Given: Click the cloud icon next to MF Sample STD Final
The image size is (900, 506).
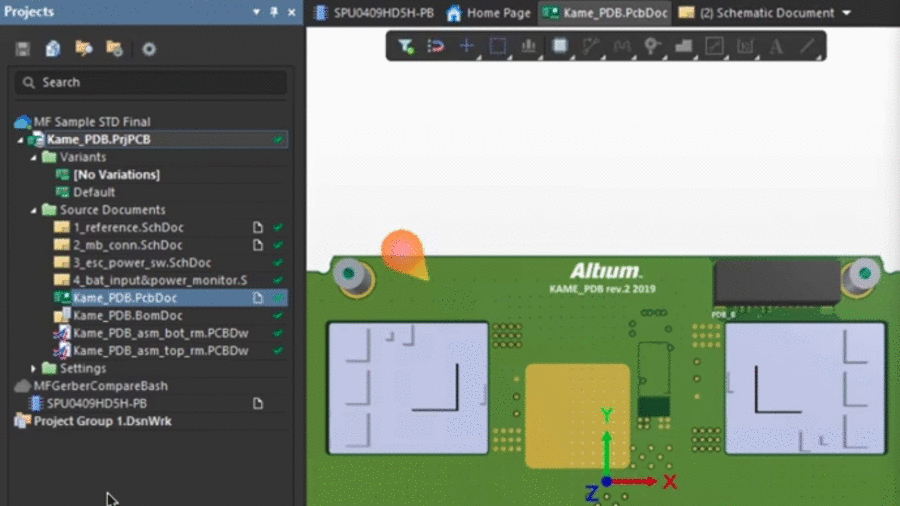Looking at the screenshot, I should click(22, 122).
